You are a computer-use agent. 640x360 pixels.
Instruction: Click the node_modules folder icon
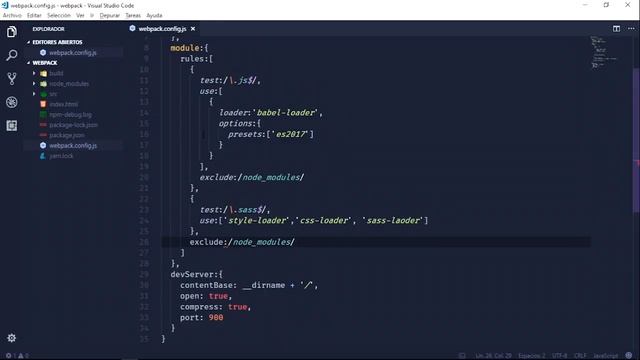(x=44, y=84)
